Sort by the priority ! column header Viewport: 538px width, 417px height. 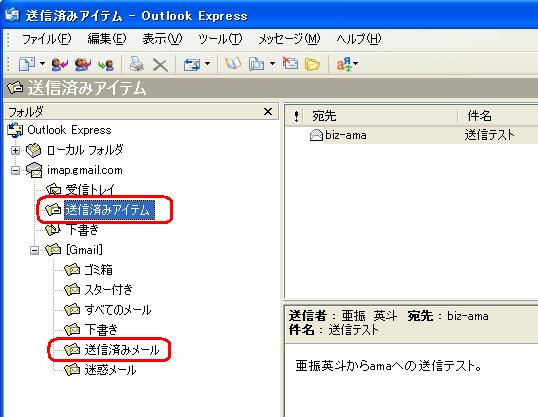coord(296,116)
